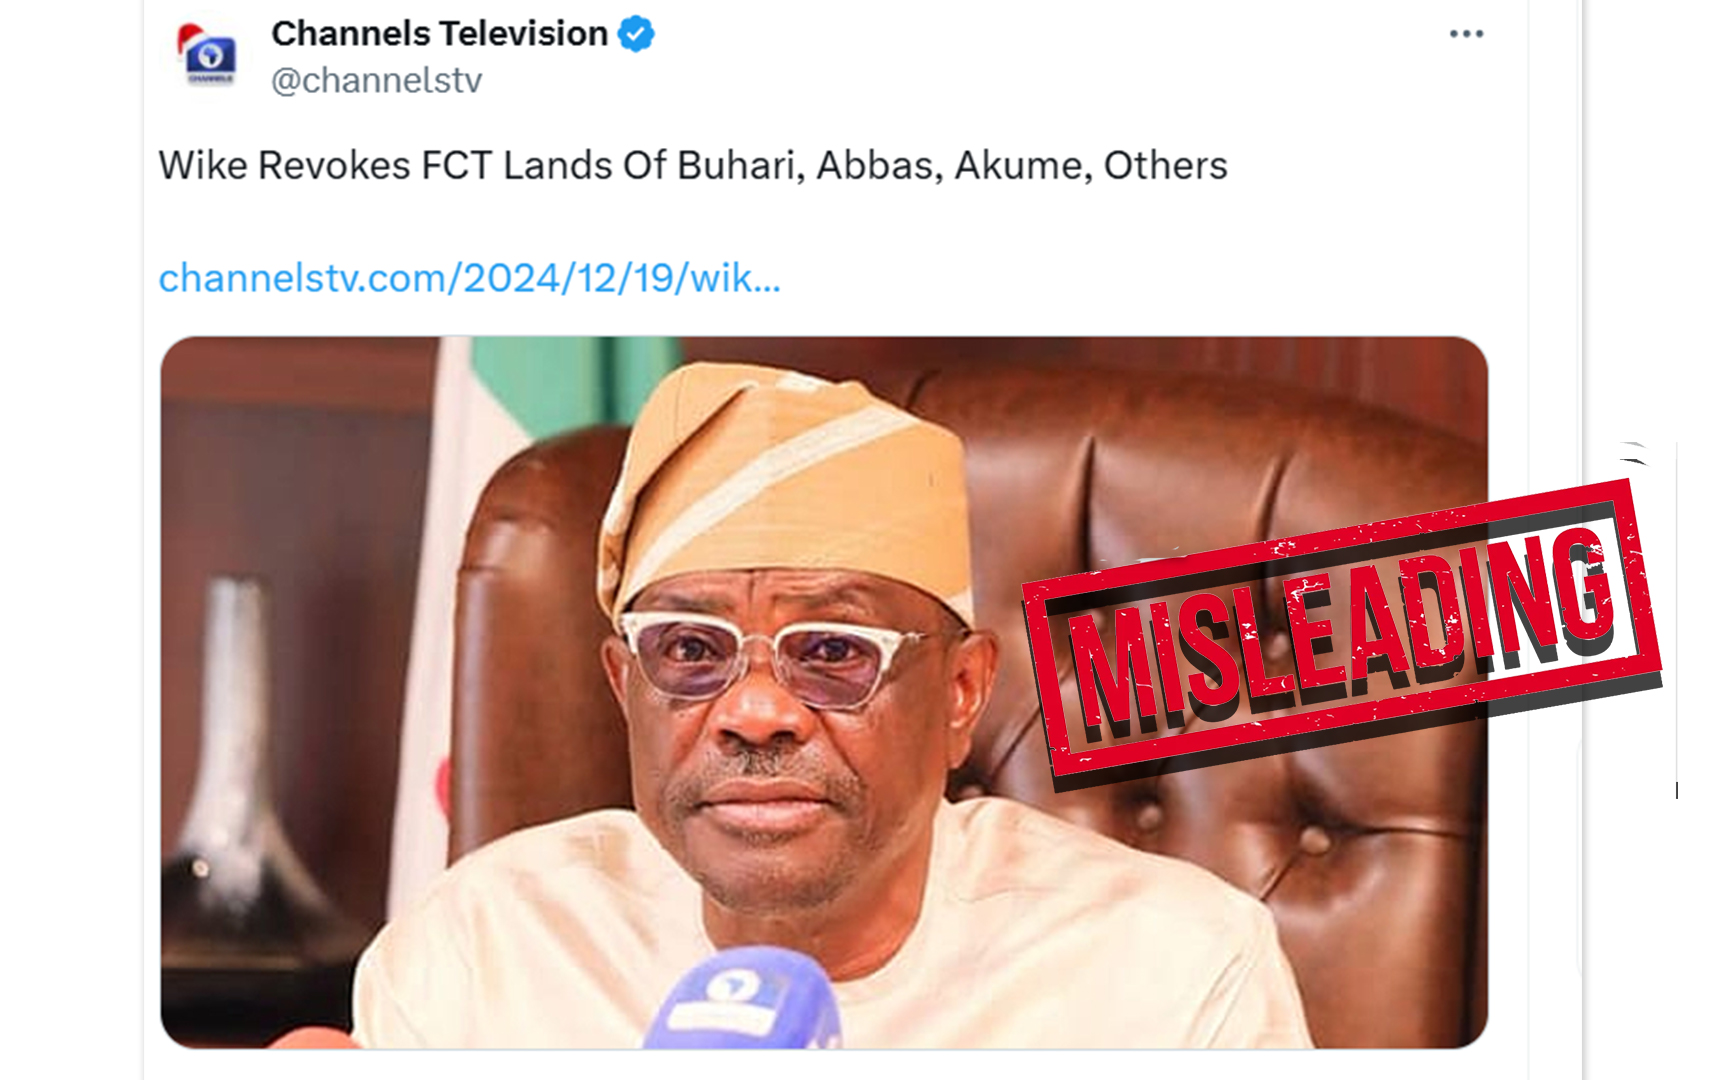
Task: Open the Channels Television account name
Action: pos(439,34)
